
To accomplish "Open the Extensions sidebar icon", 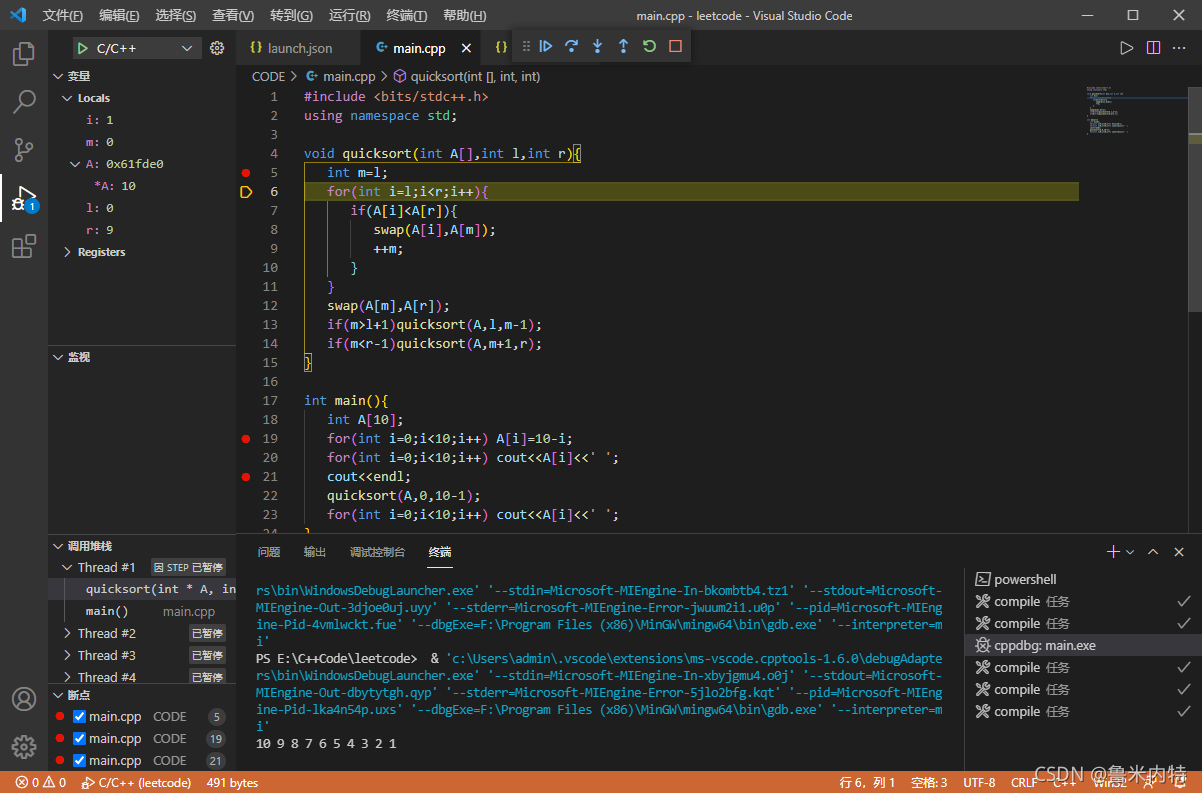I will tap(24, 246).
